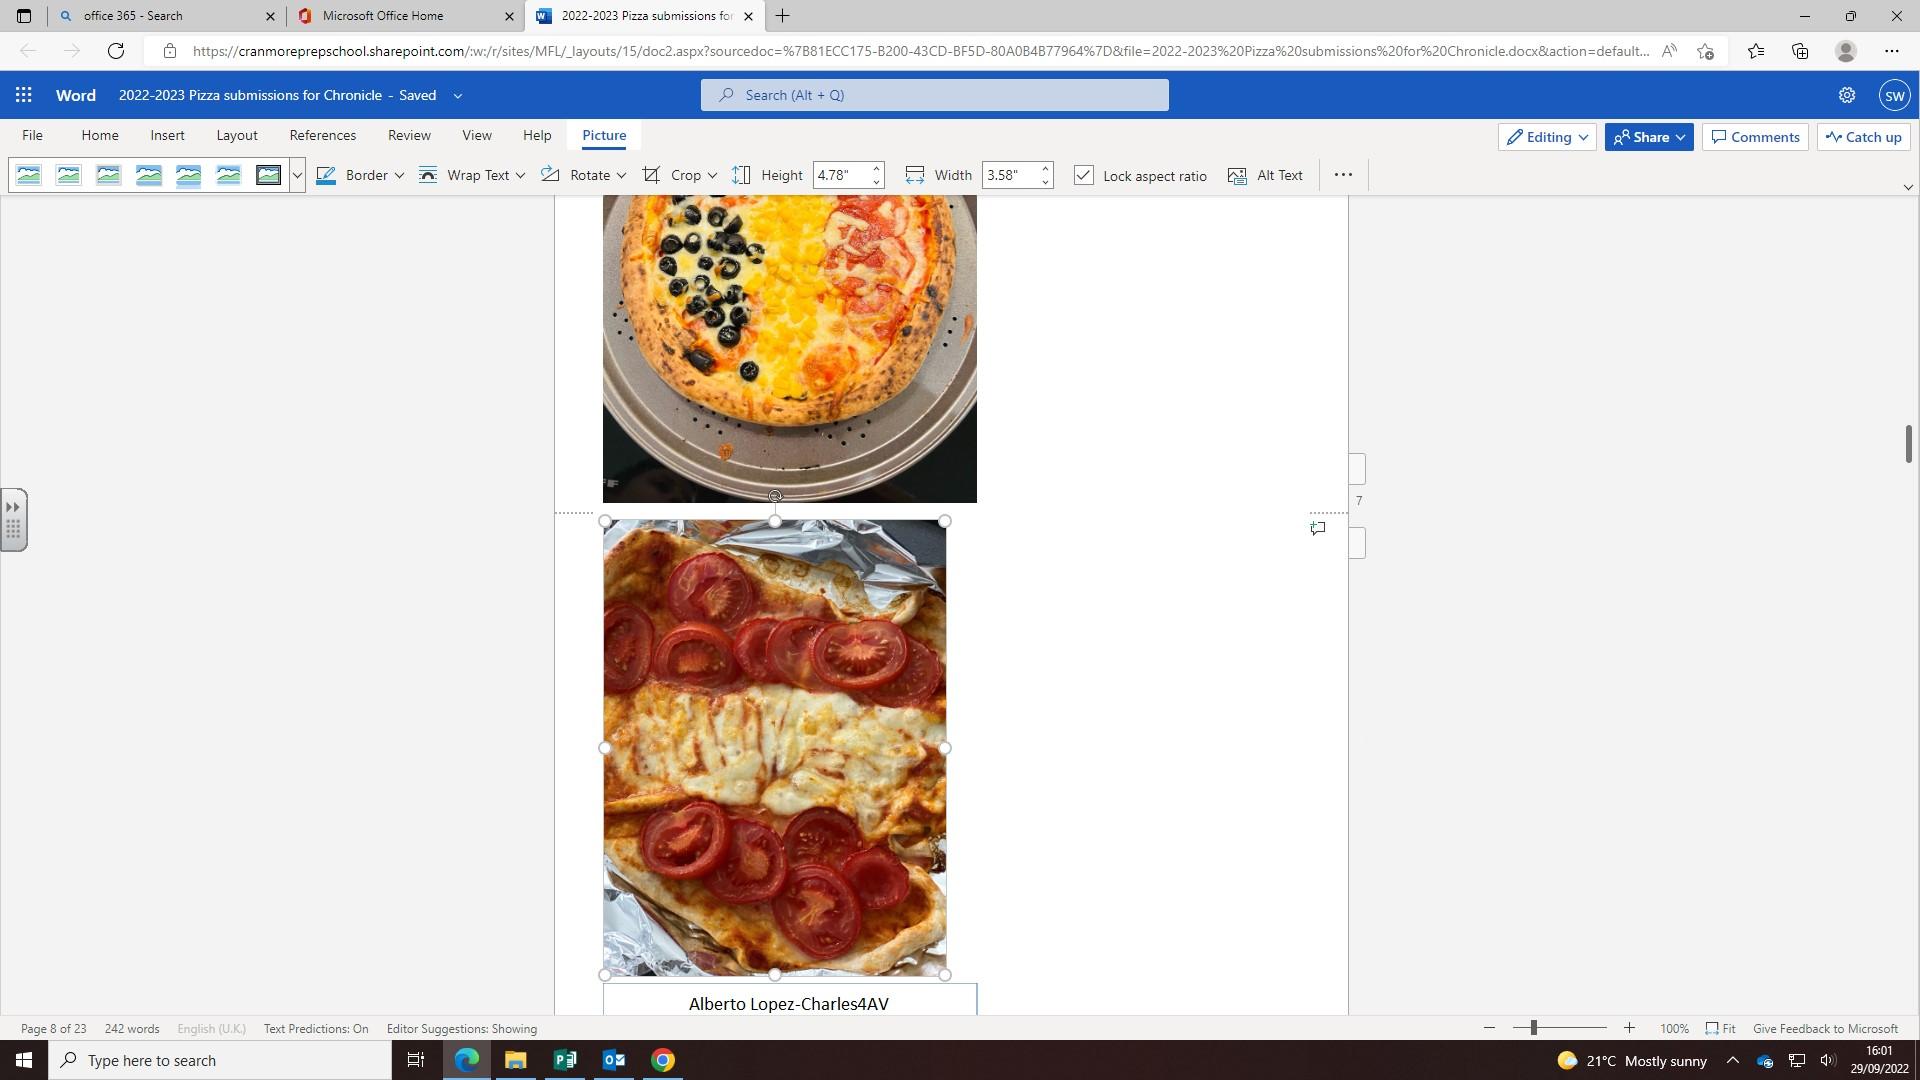
Task: Toggle Text Predictions On in status bar
Action: point(316,1028)
